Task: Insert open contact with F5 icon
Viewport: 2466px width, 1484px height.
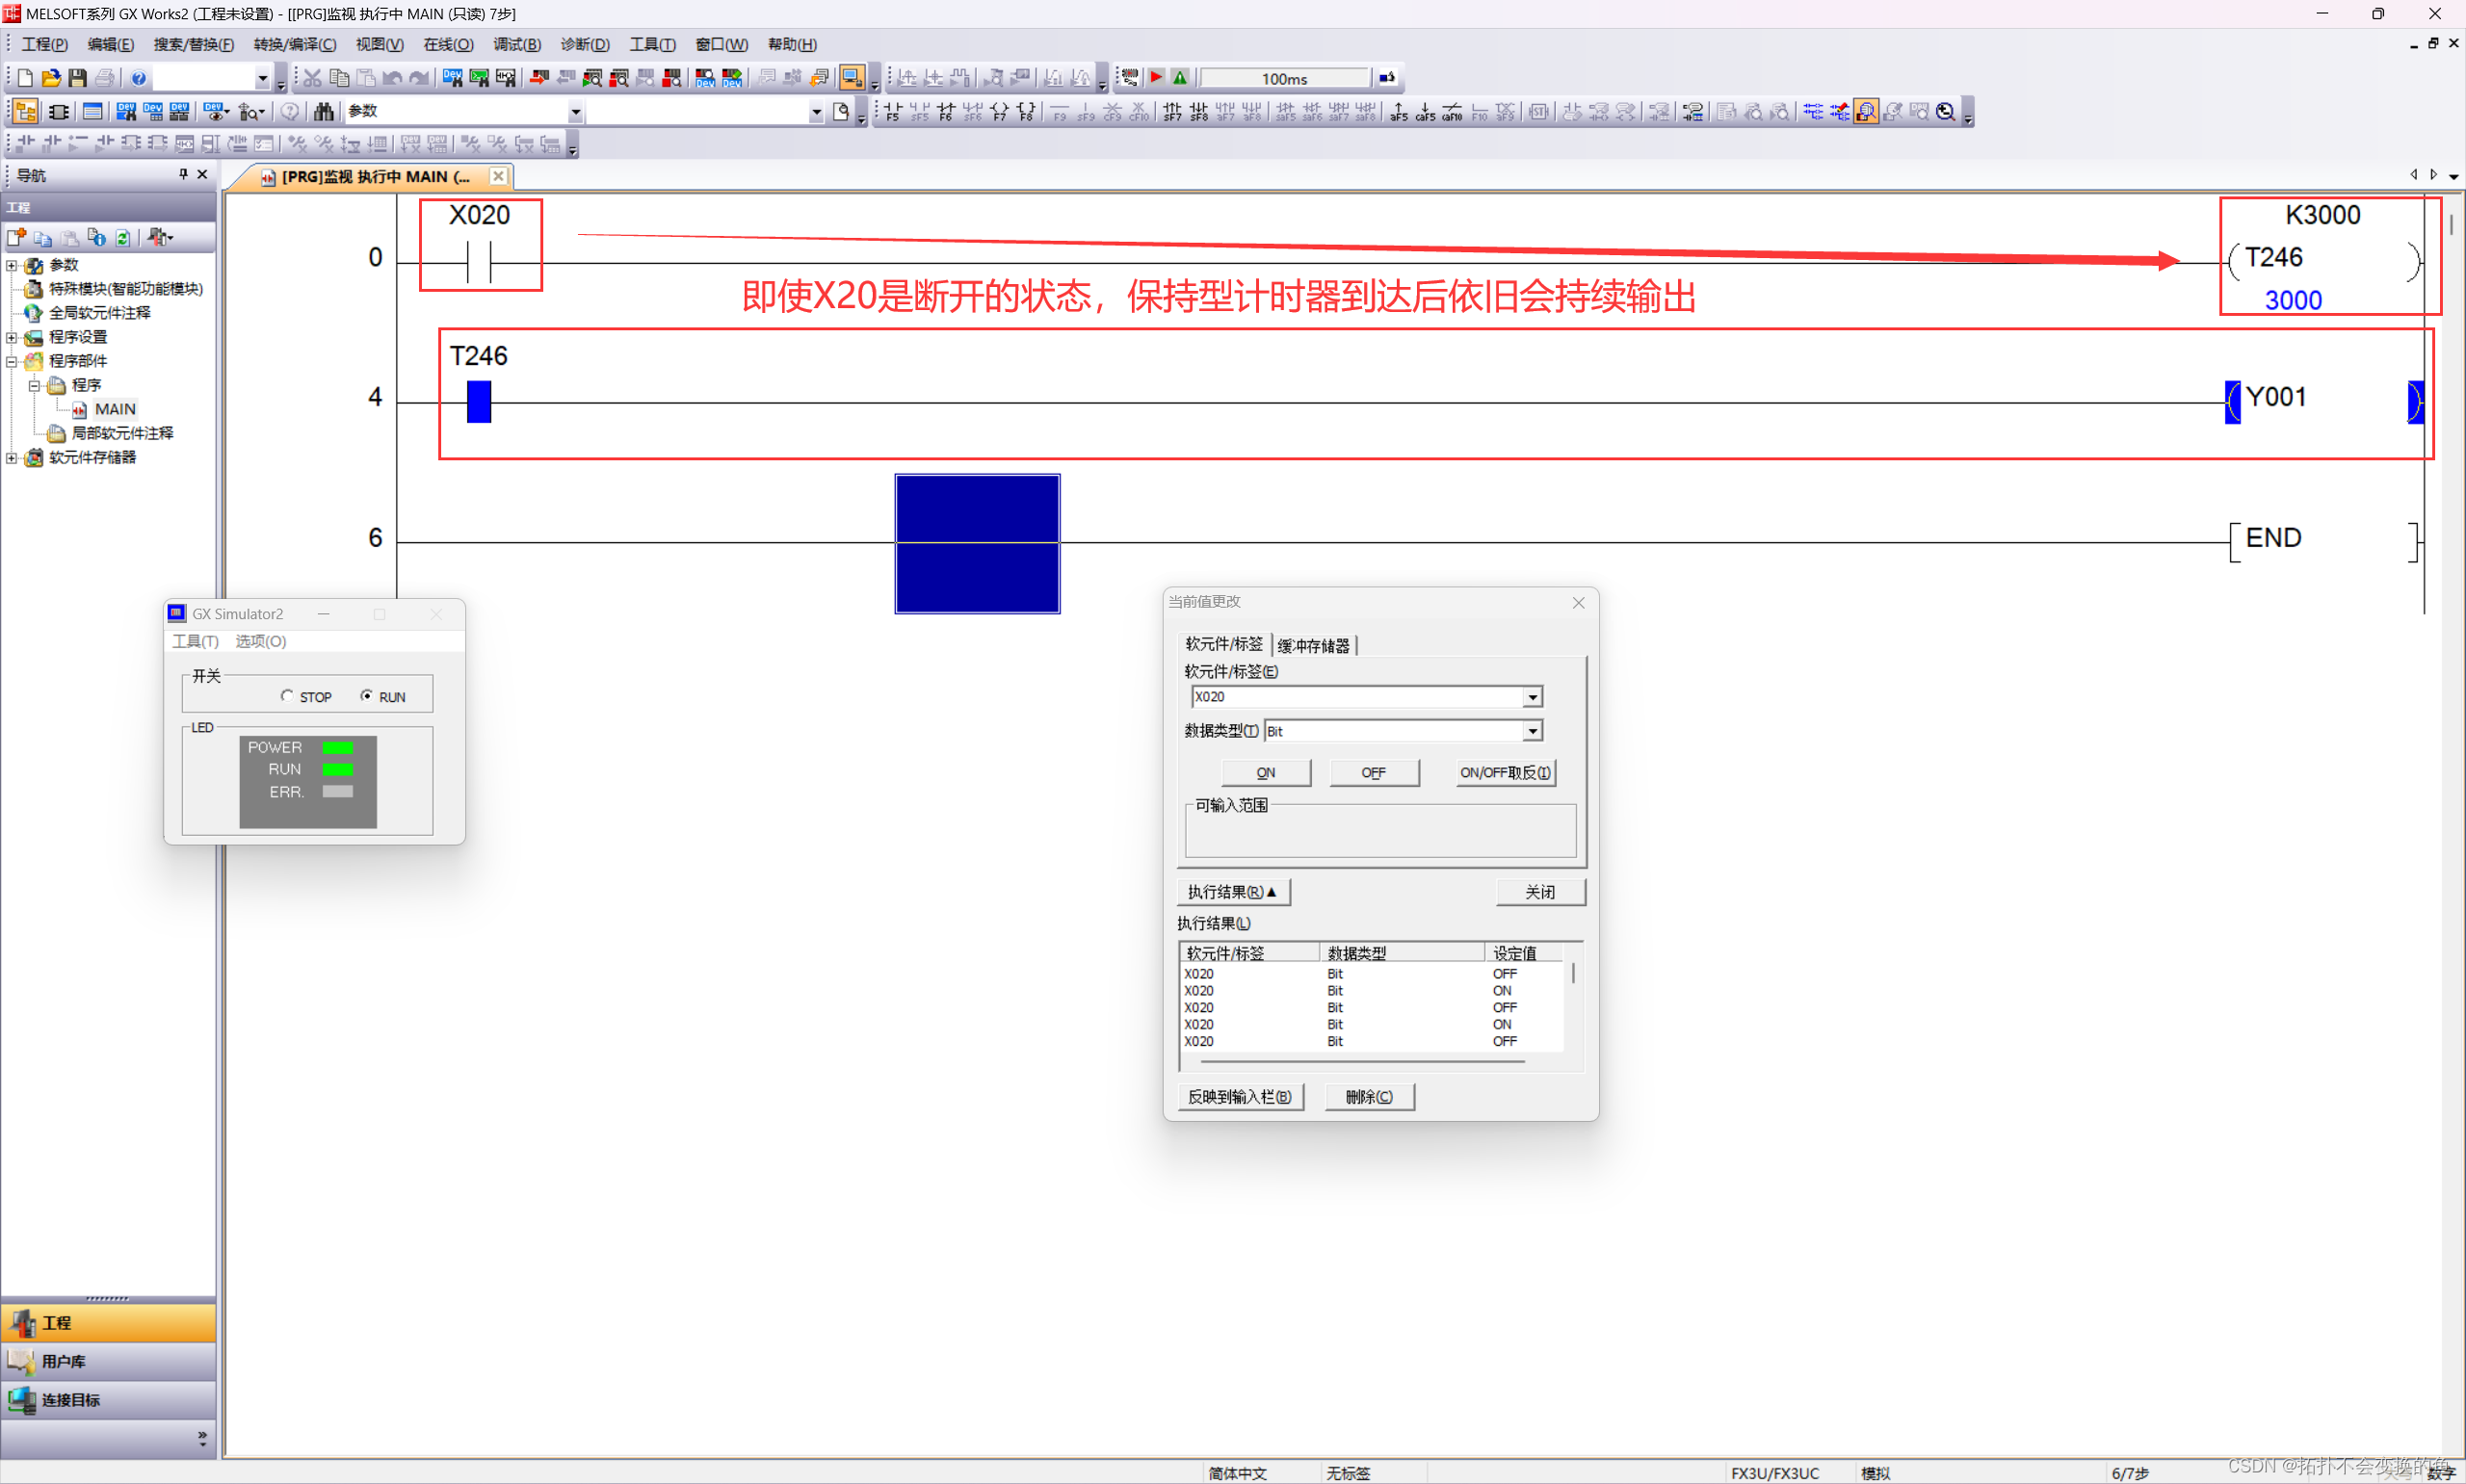Action: (892, 111)
